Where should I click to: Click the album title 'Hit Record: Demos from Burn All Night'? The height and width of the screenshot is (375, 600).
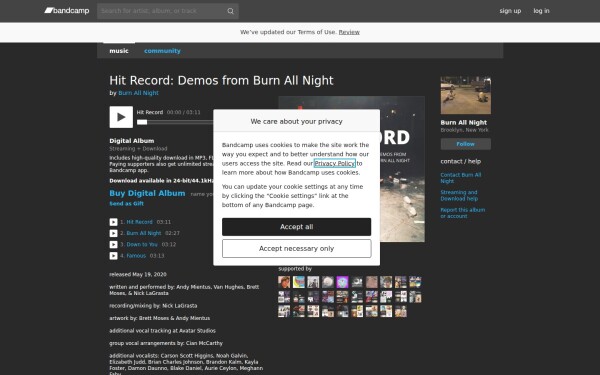(x=221, y=80)
